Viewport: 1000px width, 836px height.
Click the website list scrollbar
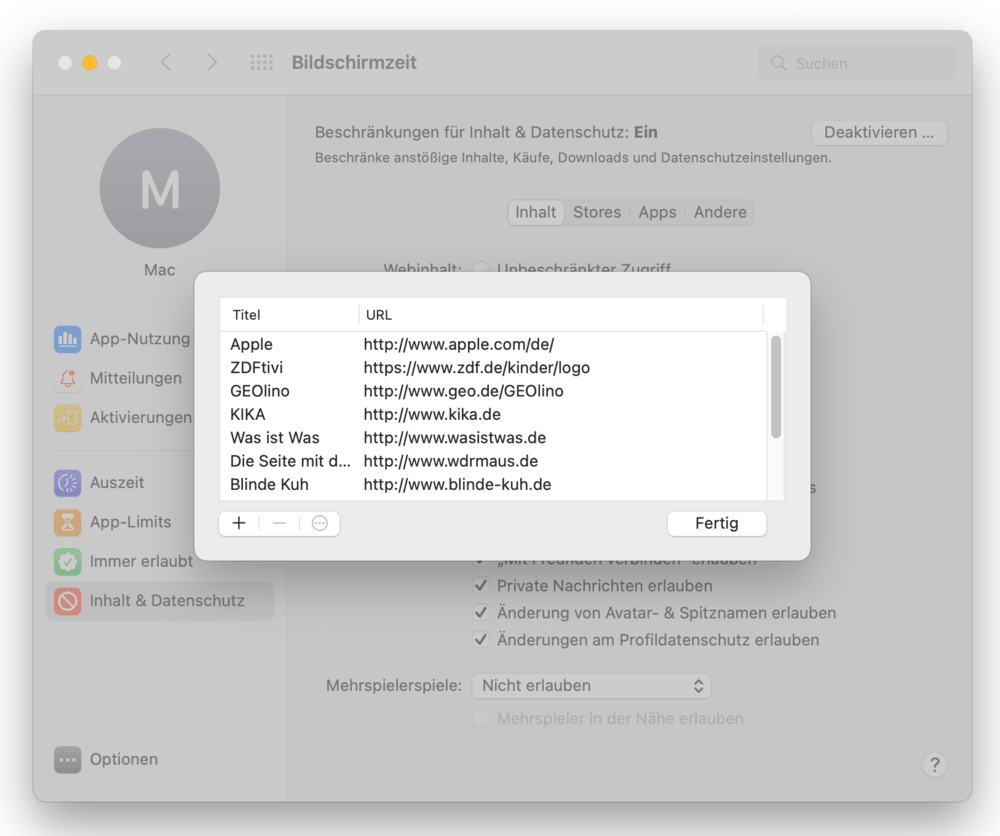pyautogui.click(x=776, y=388)
